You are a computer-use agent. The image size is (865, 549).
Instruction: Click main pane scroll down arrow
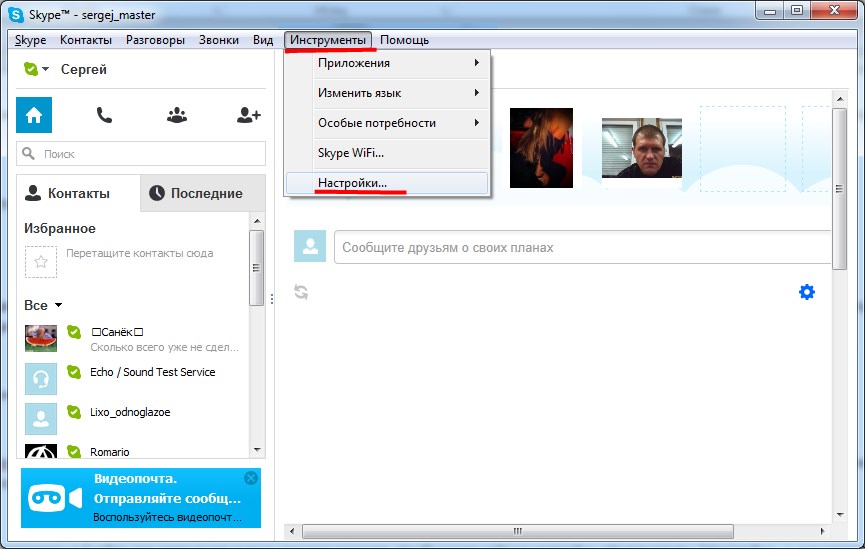point(840,515)
